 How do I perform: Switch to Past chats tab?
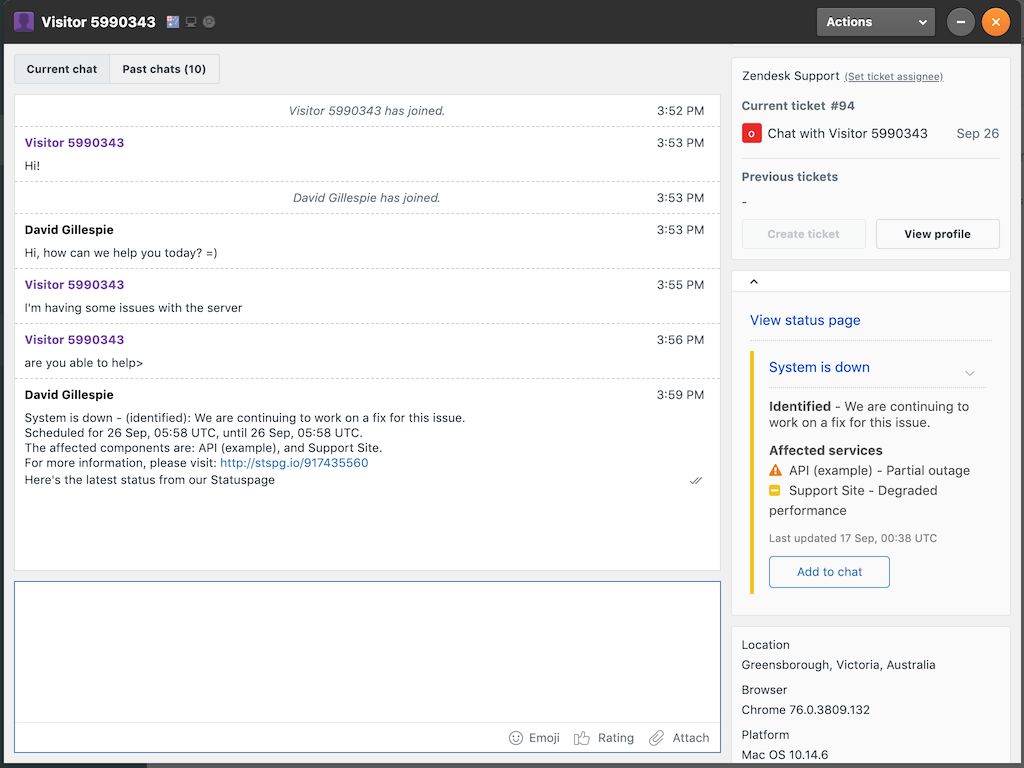(164, 69)
